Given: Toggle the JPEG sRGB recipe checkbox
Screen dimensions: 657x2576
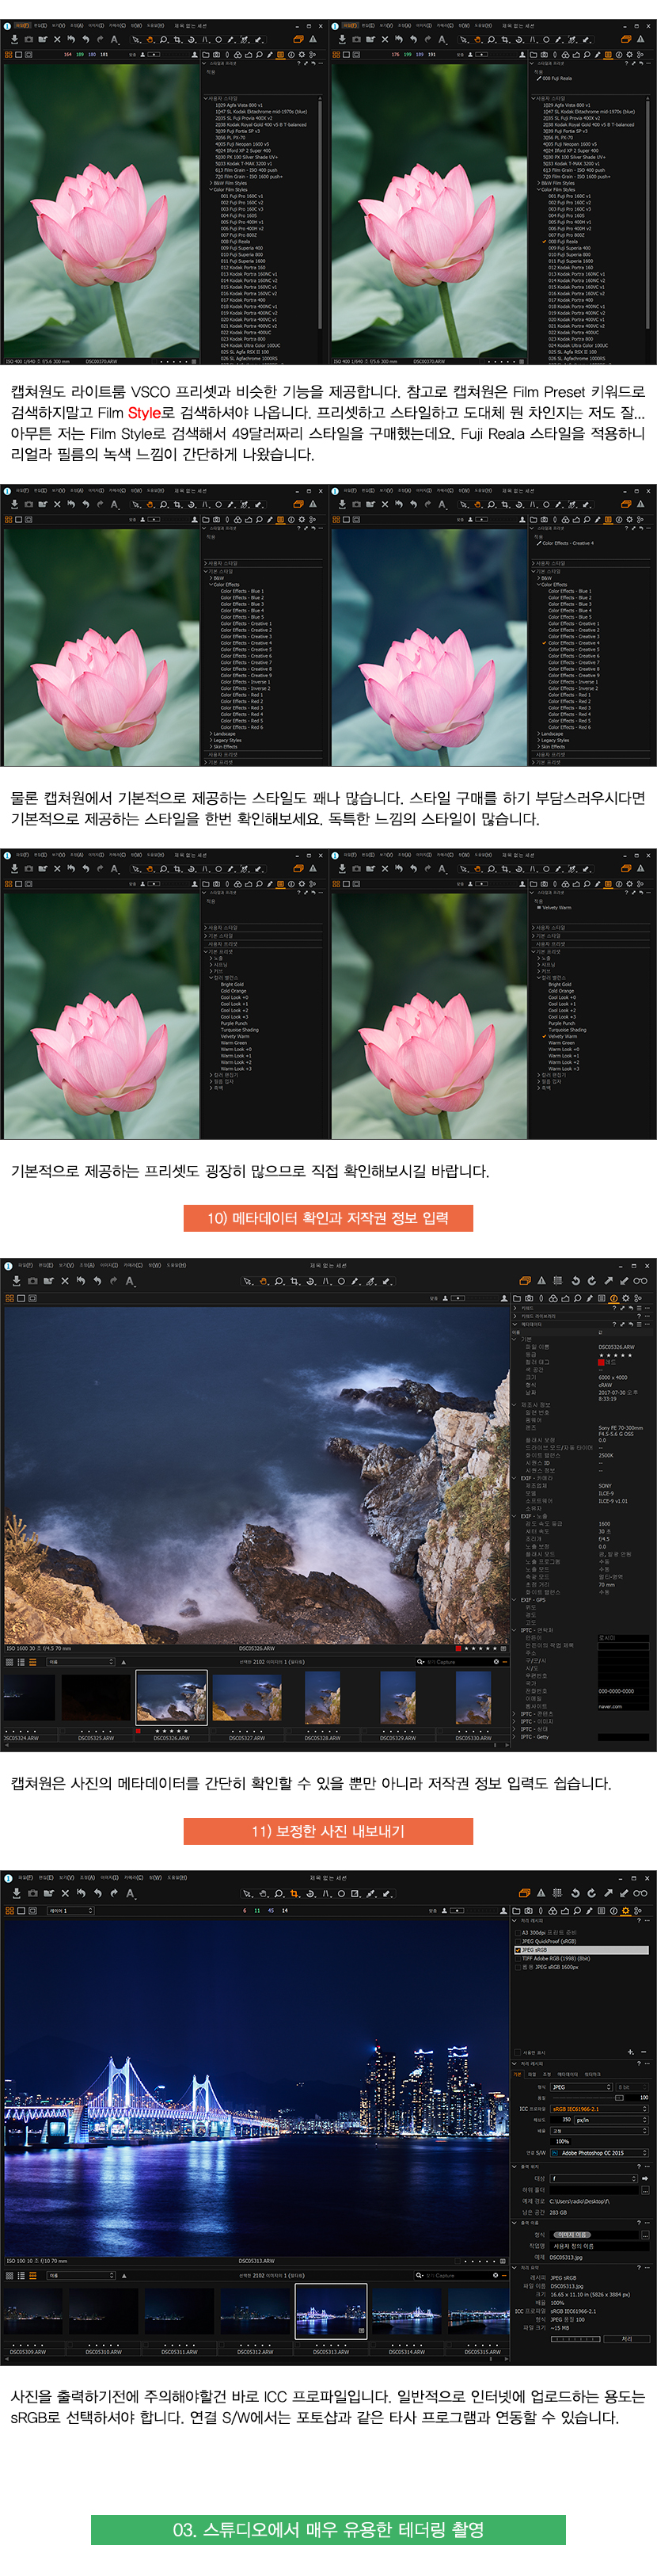Looking at the screenshot, I should [x=517, y=1950].
